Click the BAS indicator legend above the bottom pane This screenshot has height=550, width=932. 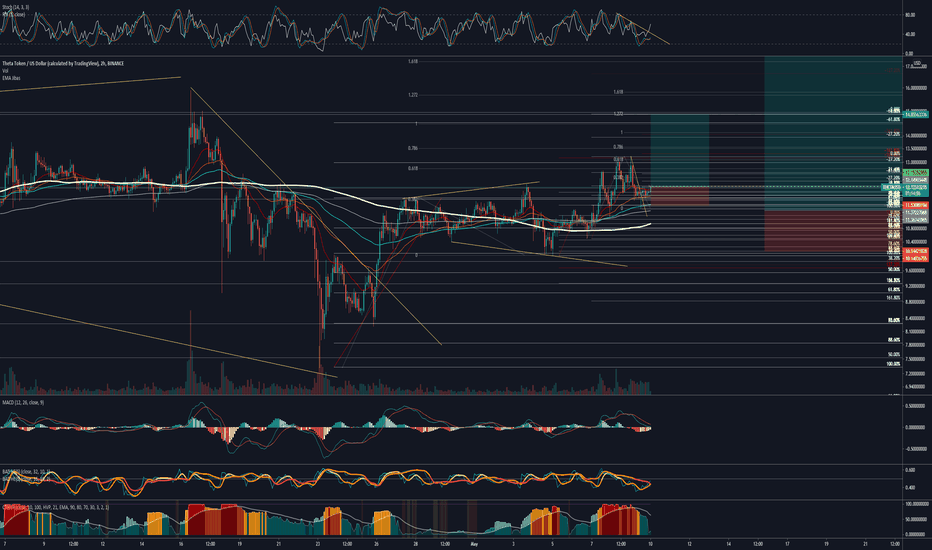click(27, 471)
